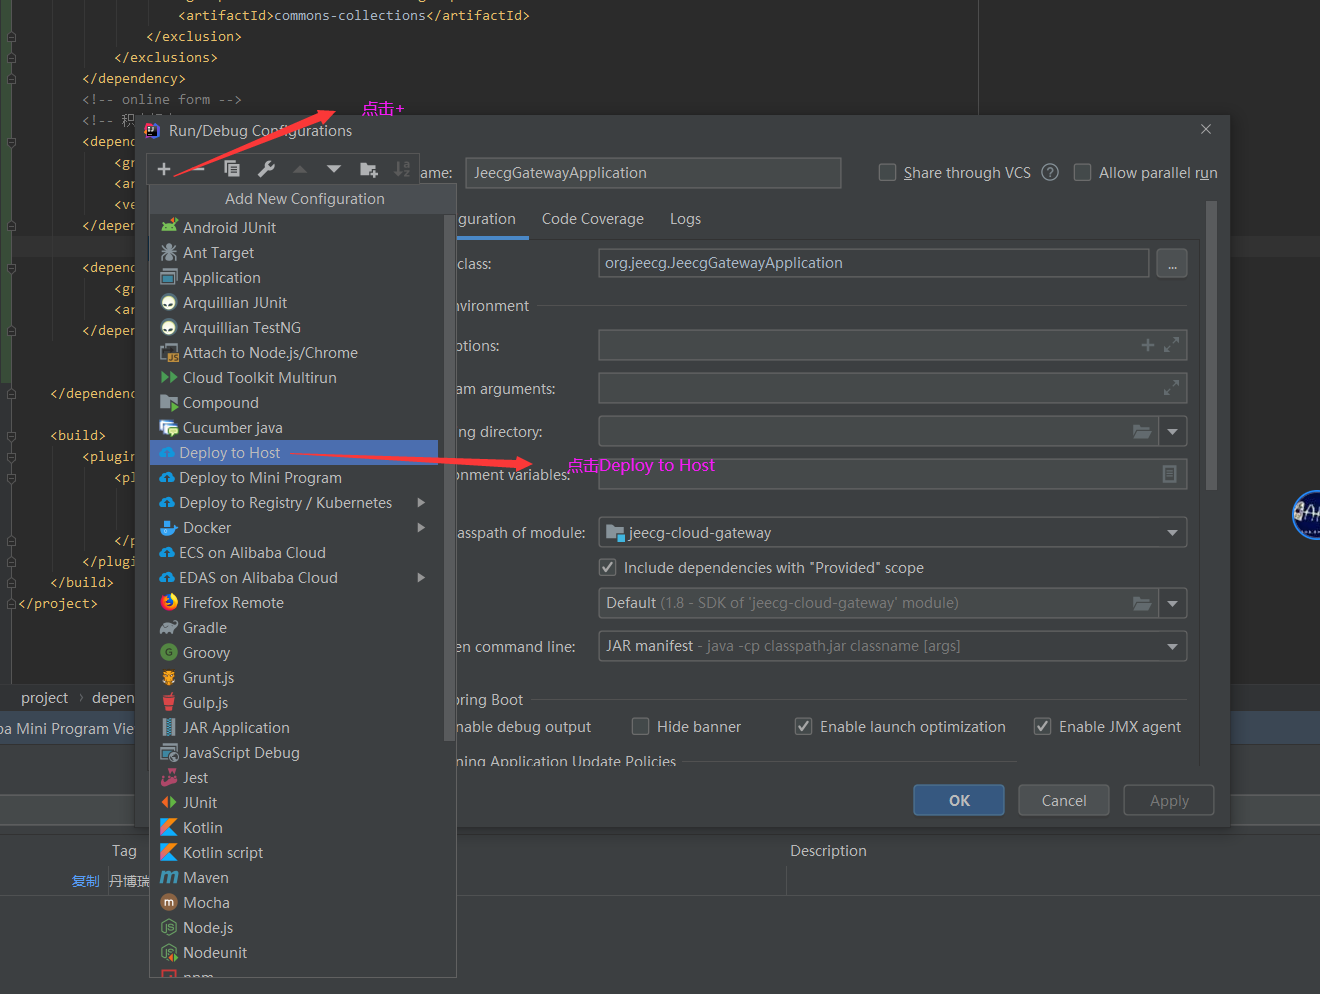Click the wrench Edit Templates icon

coord(266,169)
